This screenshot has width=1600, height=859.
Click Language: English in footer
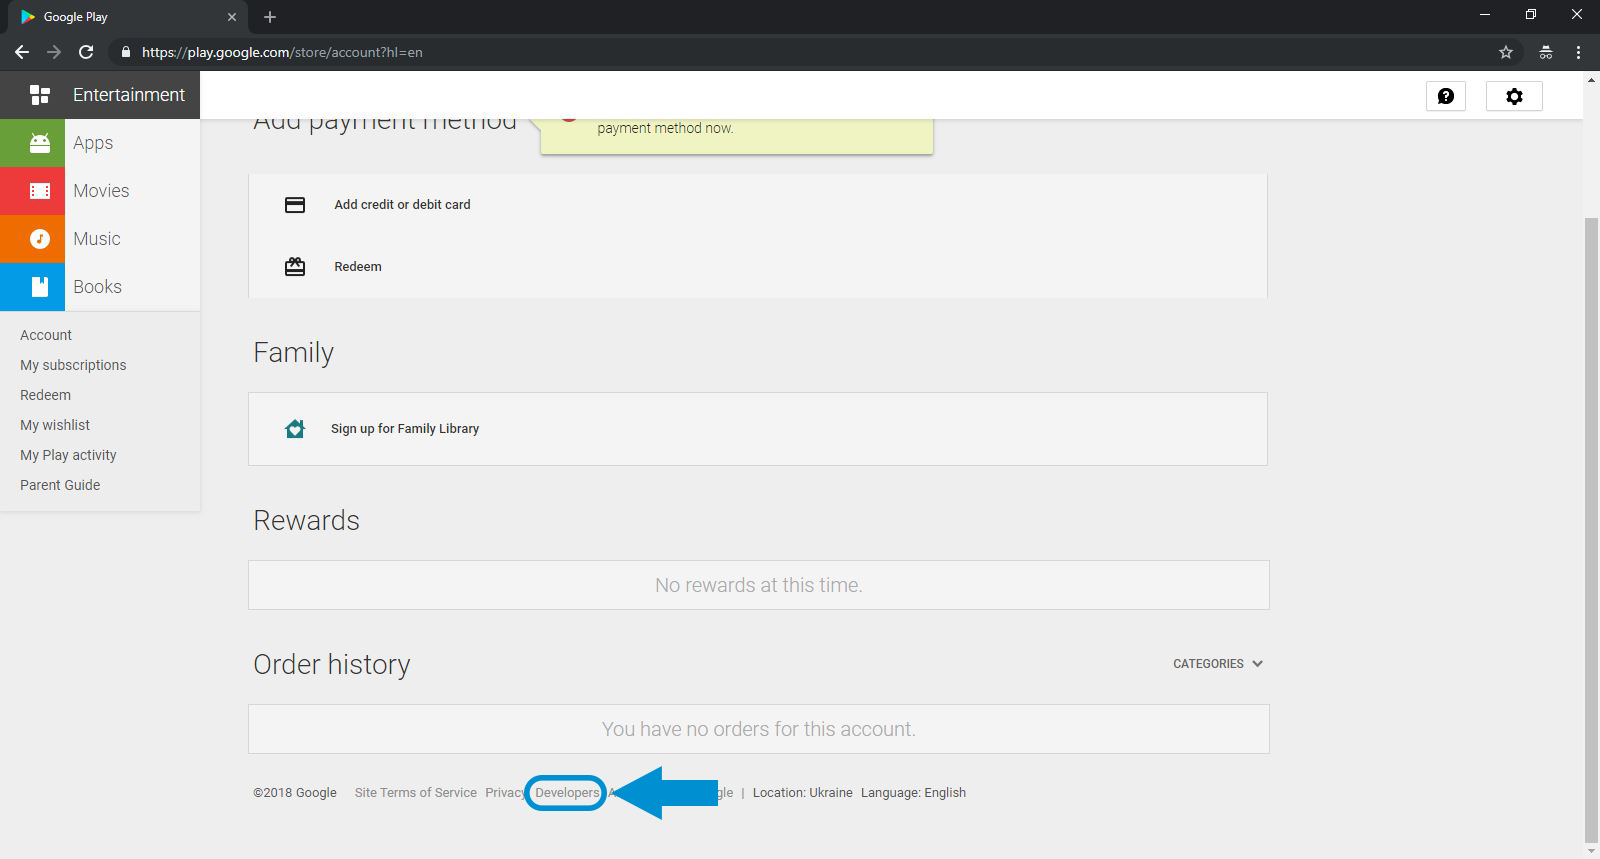click(913, 793)
